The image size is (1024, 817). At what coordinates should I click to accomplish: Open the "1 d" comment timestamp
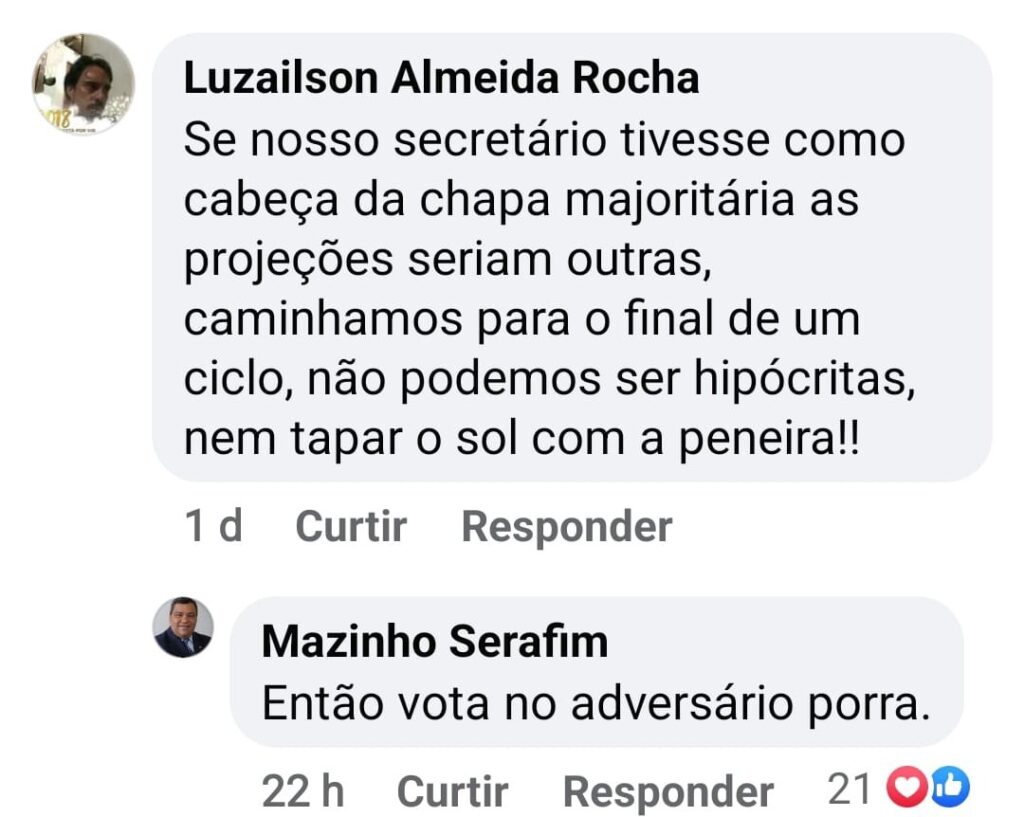tap(214, 526)
